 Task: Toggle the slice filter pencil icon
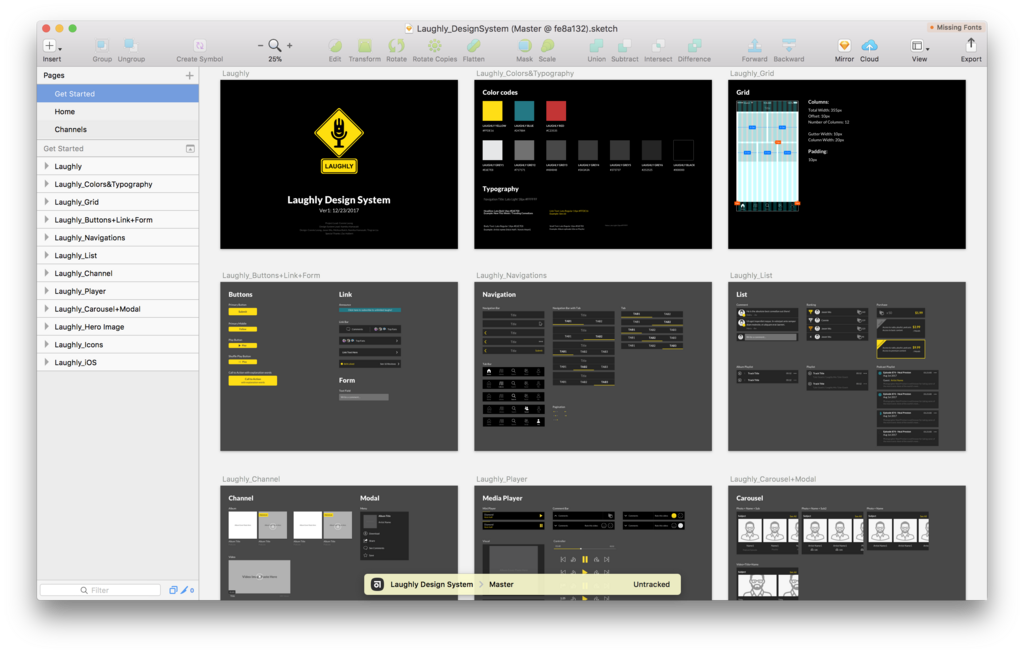click(185, 590)
